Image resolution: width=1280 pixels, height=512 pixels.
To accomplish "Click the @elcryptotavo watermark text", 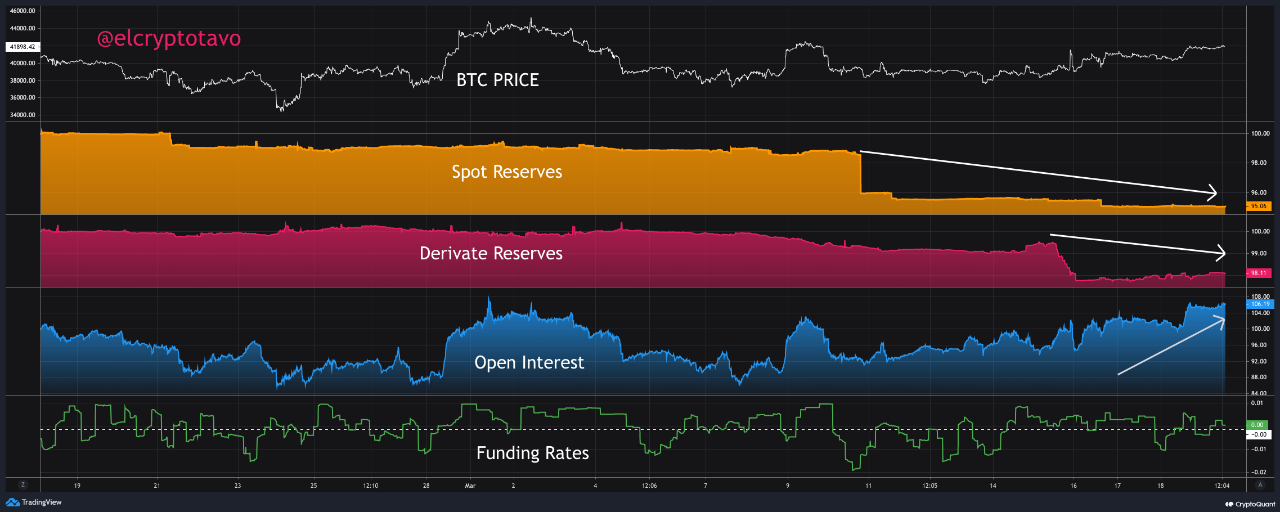I will [168, 39].
